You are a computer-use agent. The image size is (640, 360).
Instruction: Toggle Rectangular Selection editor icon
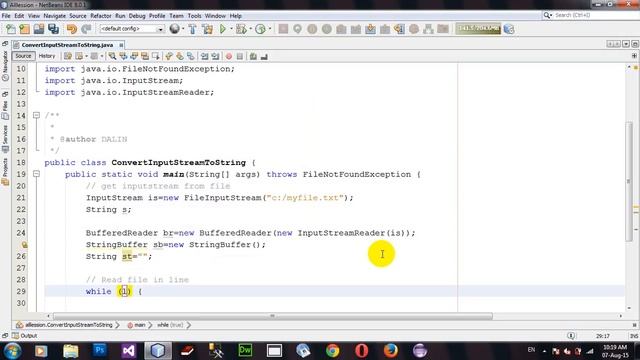(x=156, y=56)
